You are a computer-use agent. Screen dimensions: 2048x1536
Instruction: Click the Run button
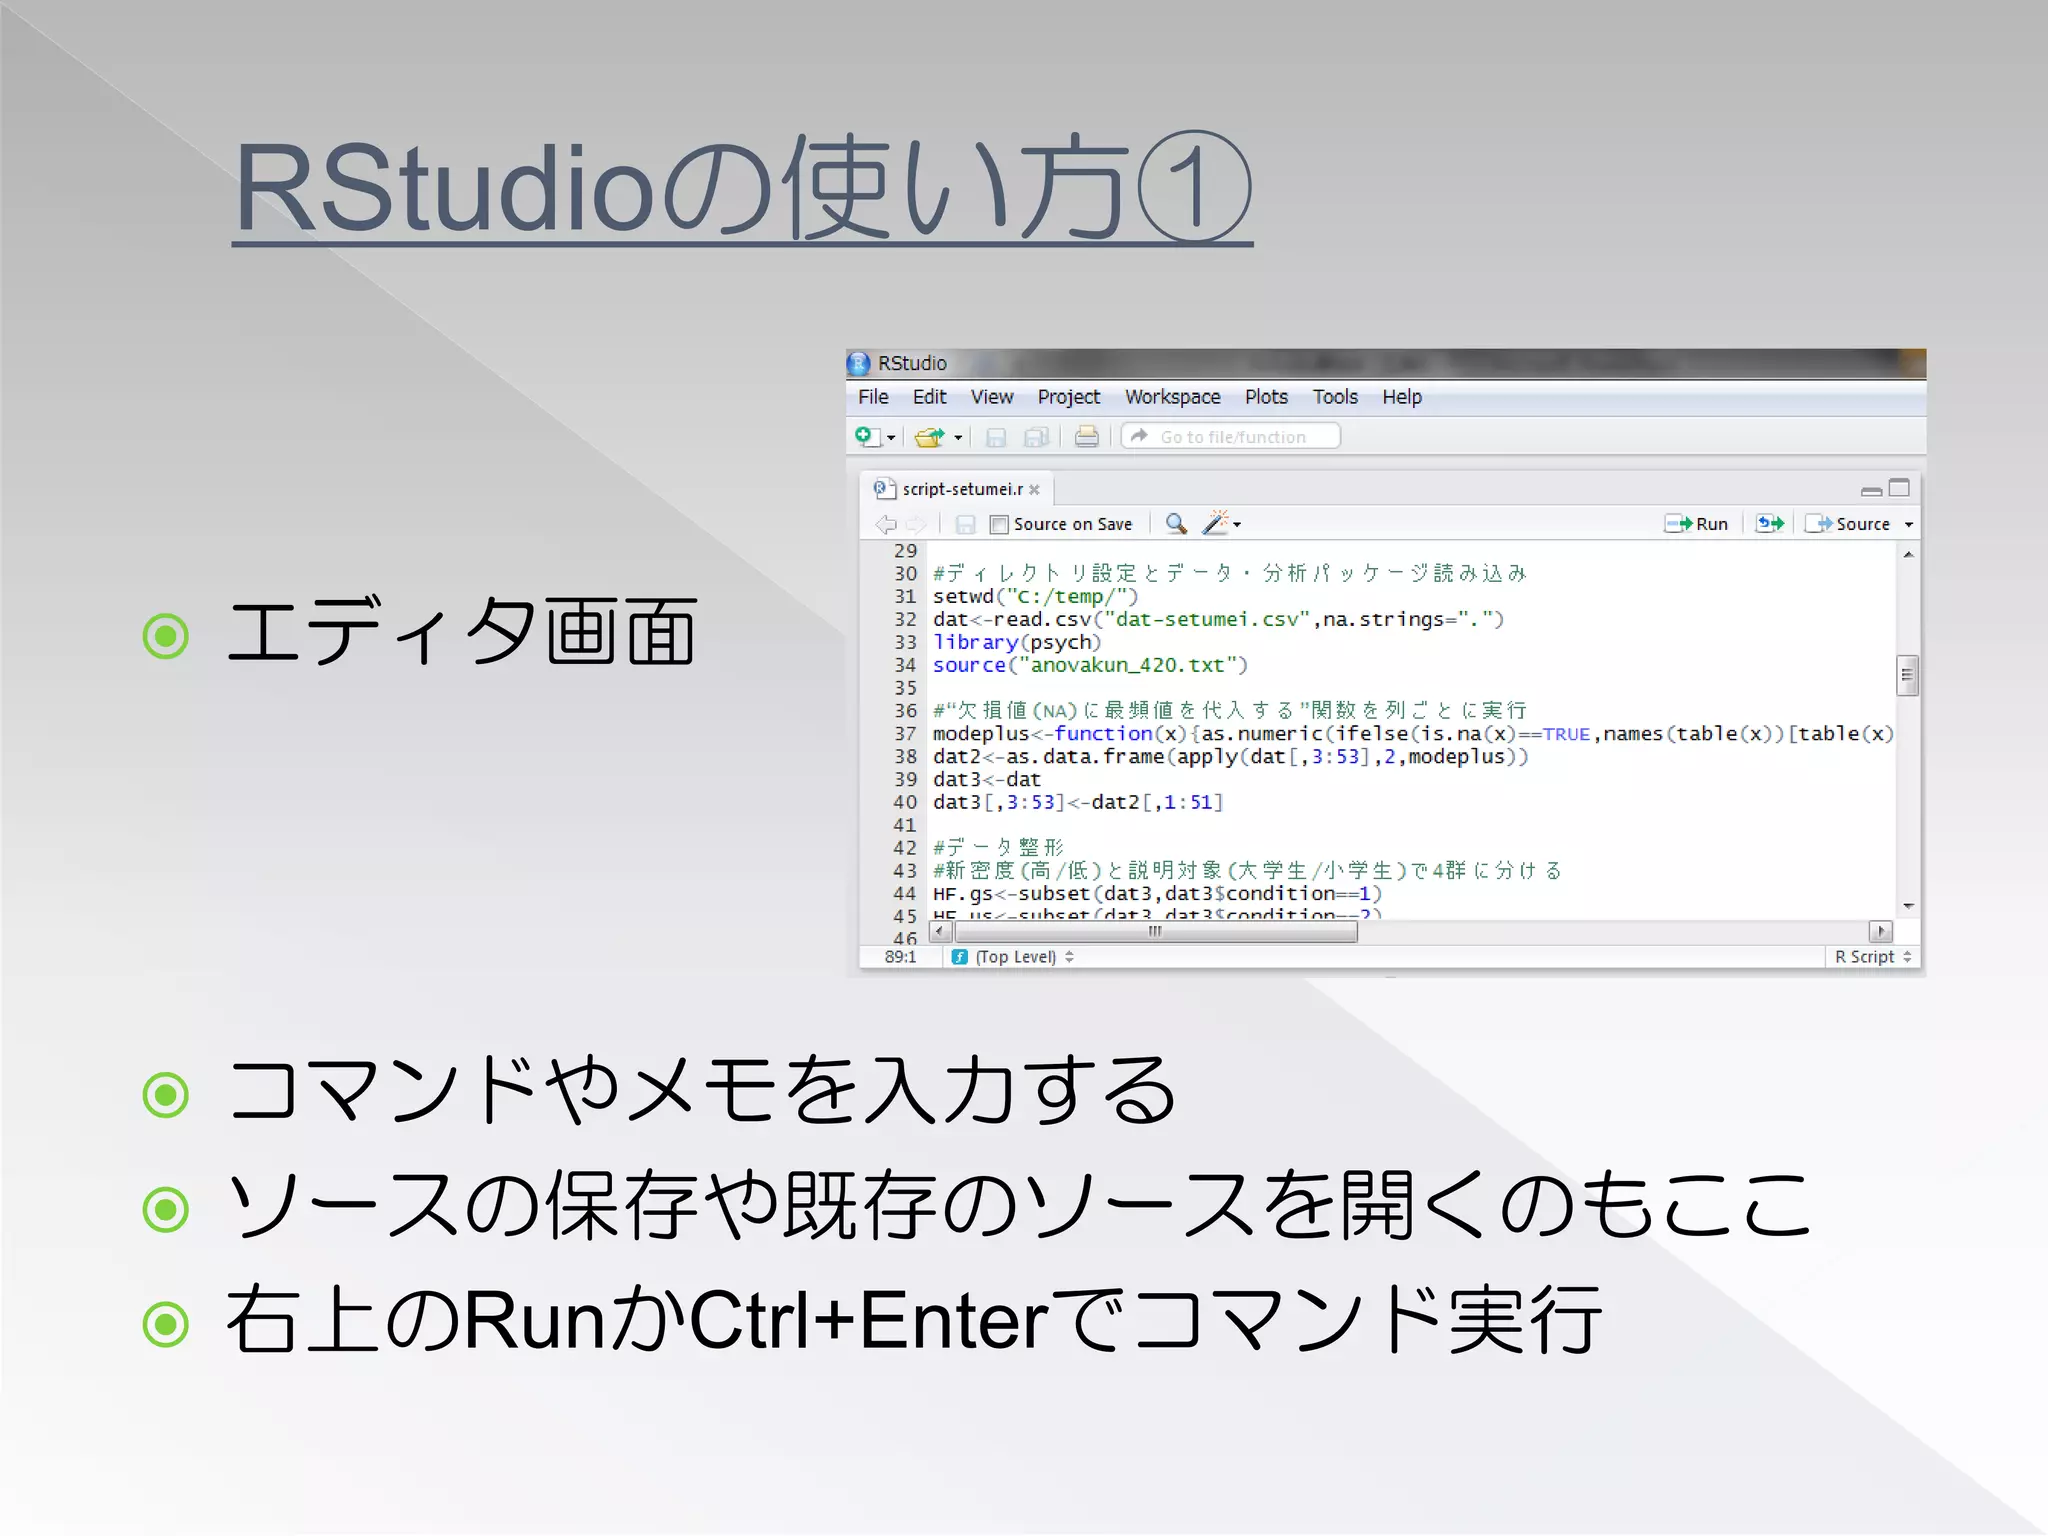(1696, 524)
